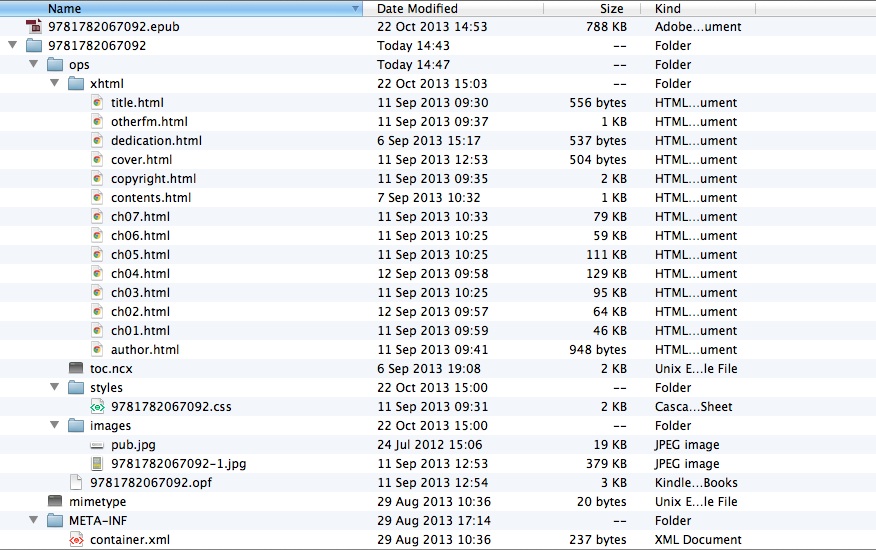
Task: Click the ch06.html file icon
Action: (x=97, y=235)
